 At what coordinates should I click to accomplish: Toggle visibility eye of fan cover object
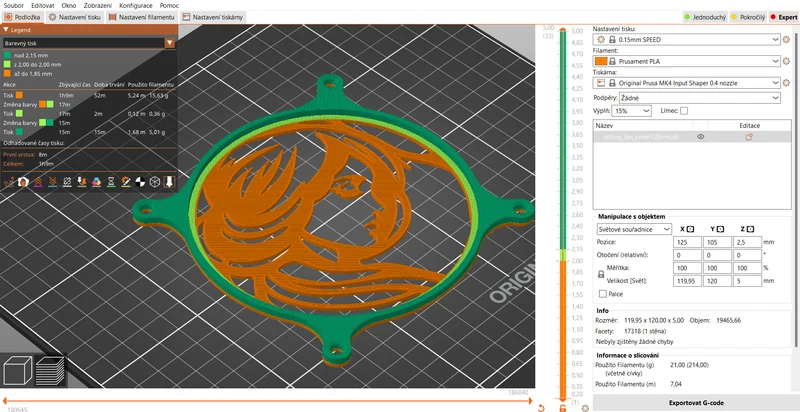coord(701,137)
